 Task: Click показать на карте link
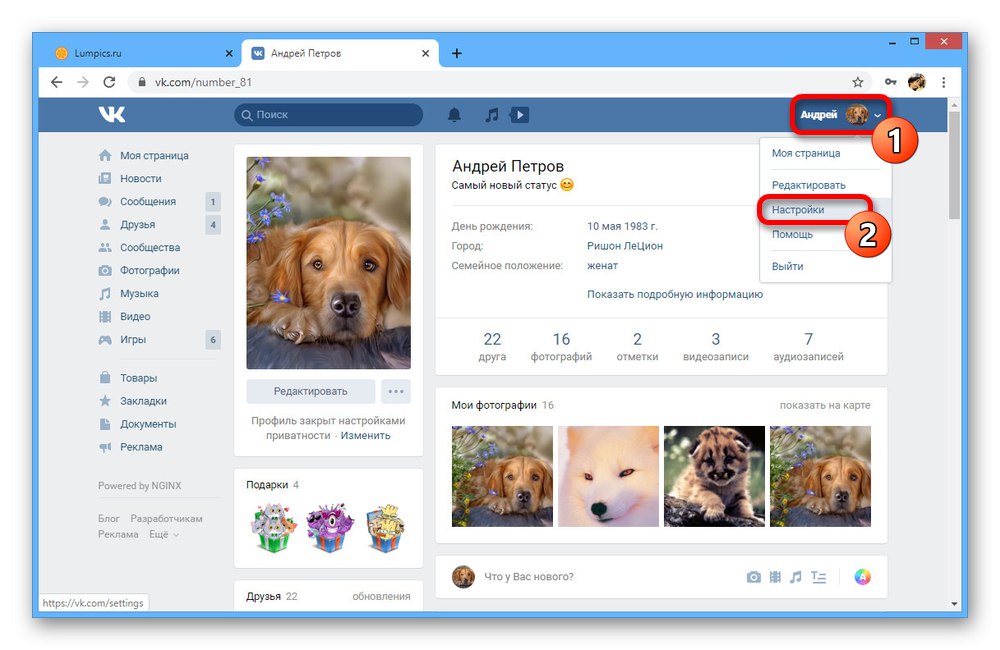[825, 405]
